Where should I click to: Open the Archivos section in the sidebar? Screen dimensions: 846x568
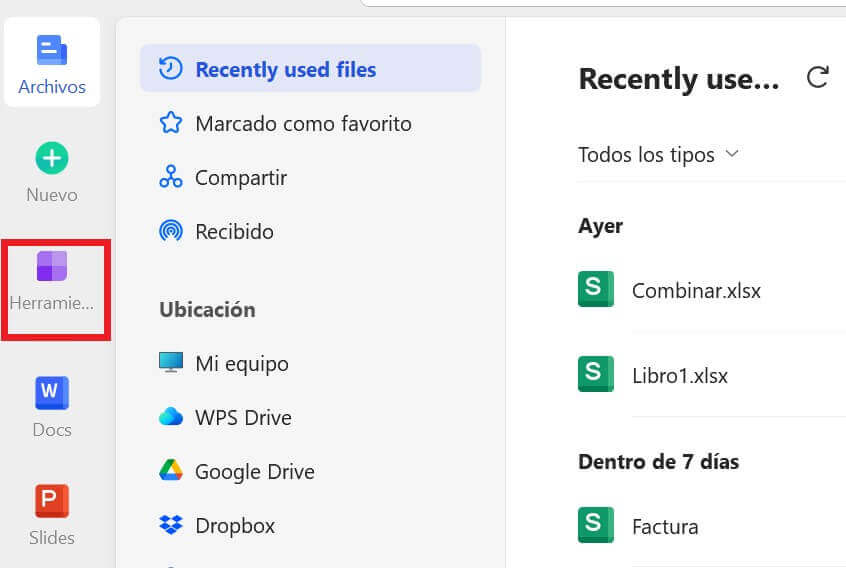click(x=52, y=63)
